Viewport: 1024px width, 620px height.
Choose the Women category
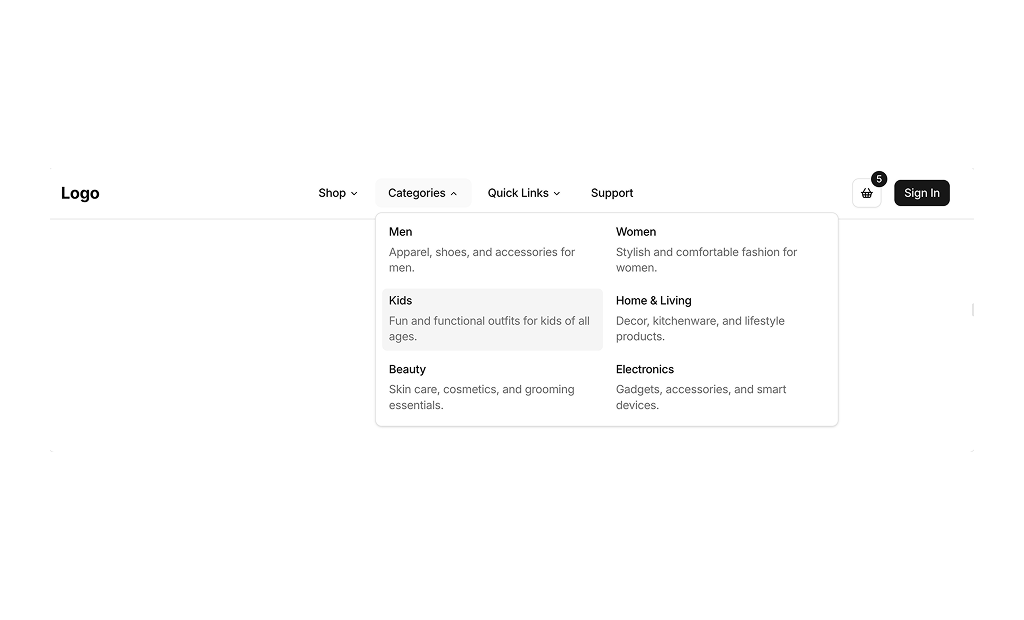(x=636, y=232)
